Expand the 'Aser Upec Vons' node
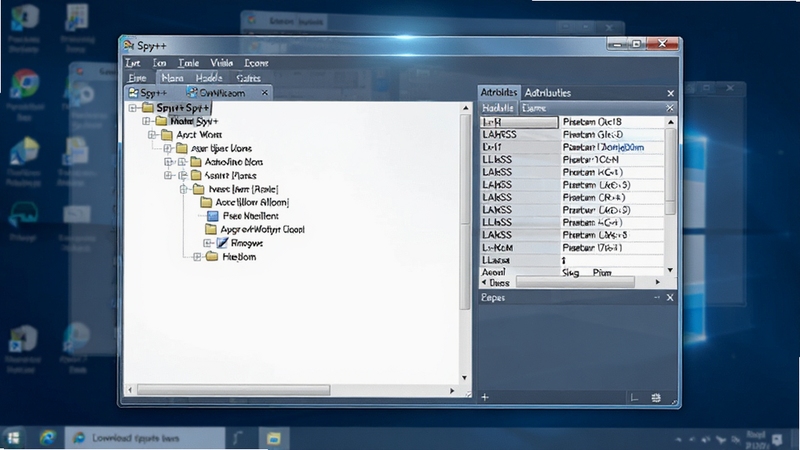The width and height of the screenshot is (800, 450). 167,148
